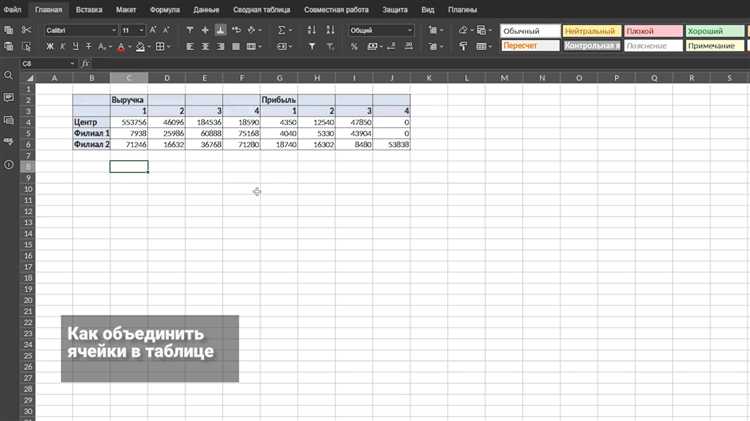The height and width of the screenshot is (421, 750).
Task: Open the font color red A picker
Action: coord(121,47)
